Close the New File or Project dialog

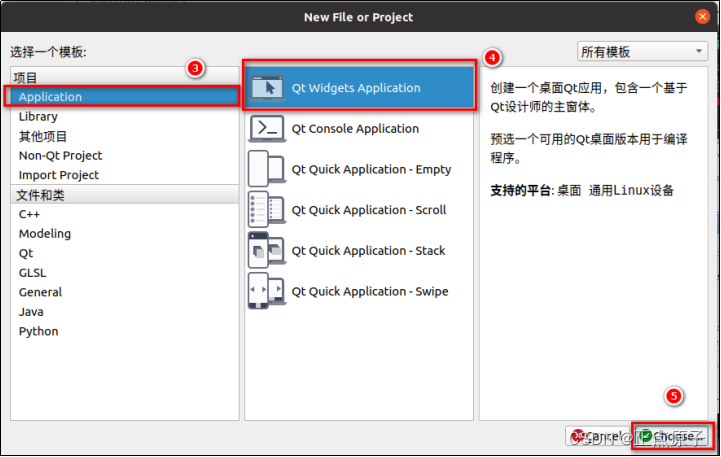[x=702, y=17]
